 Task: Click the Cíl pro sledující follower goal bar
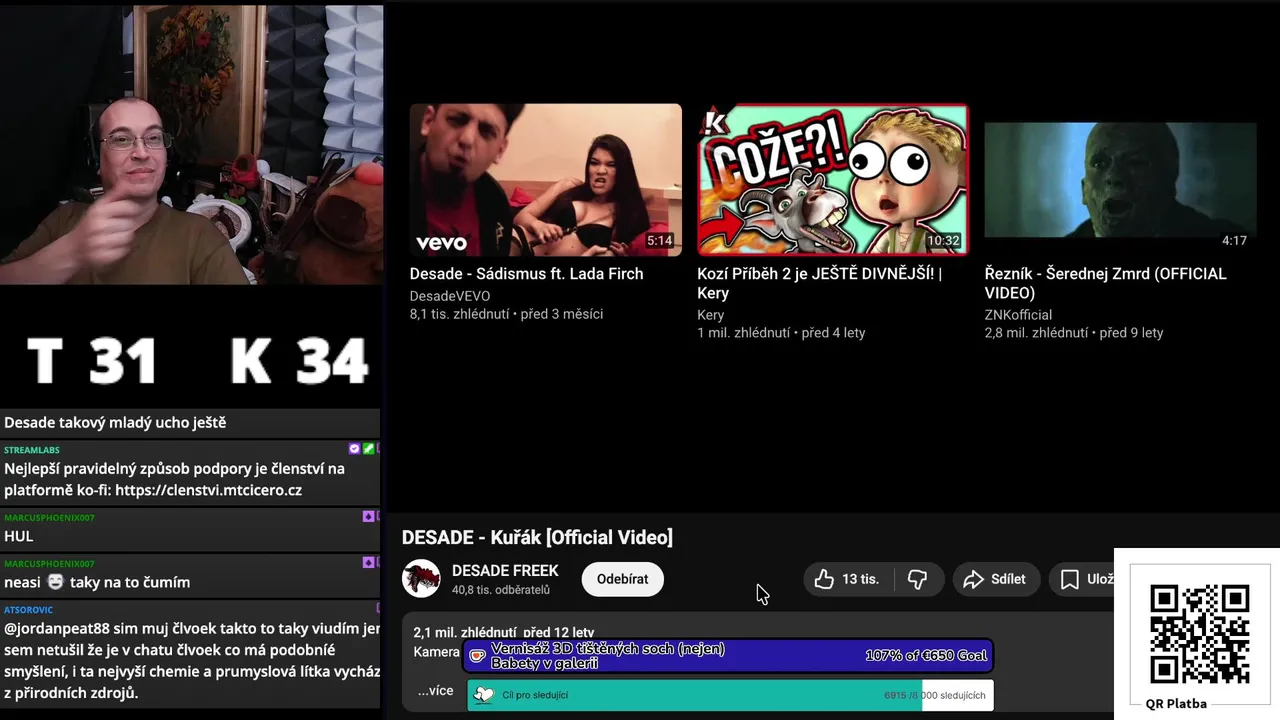[x=730, y=695]
